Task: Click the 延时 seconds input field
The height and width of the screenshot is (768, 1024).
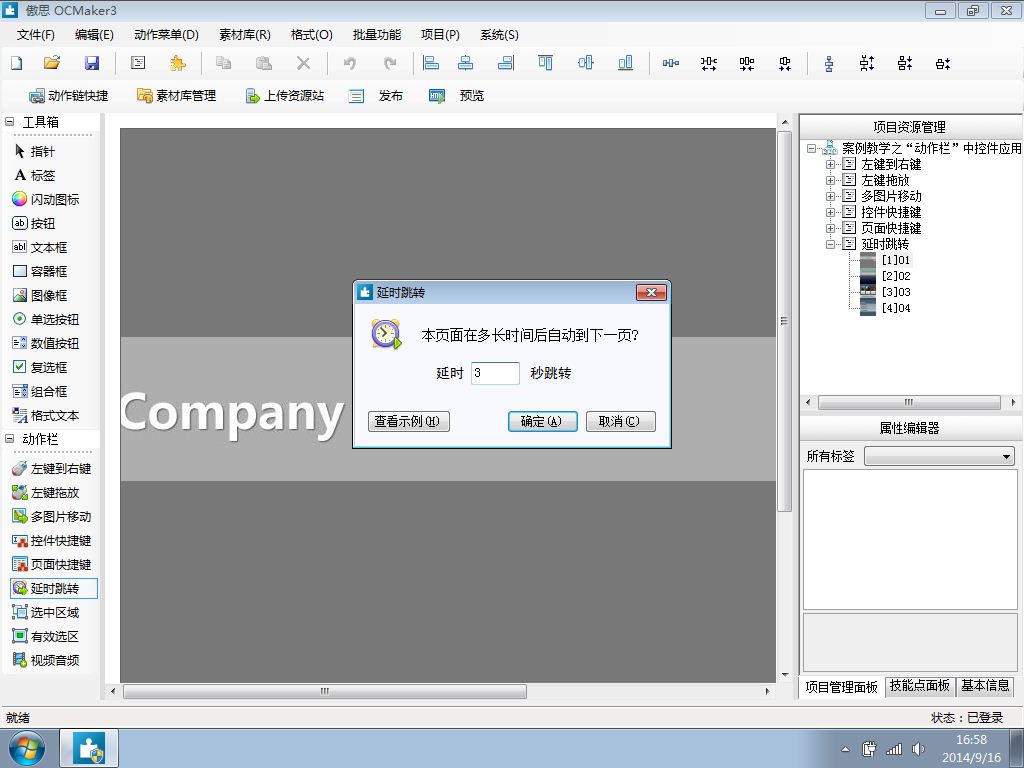Action: click(495, 373)
